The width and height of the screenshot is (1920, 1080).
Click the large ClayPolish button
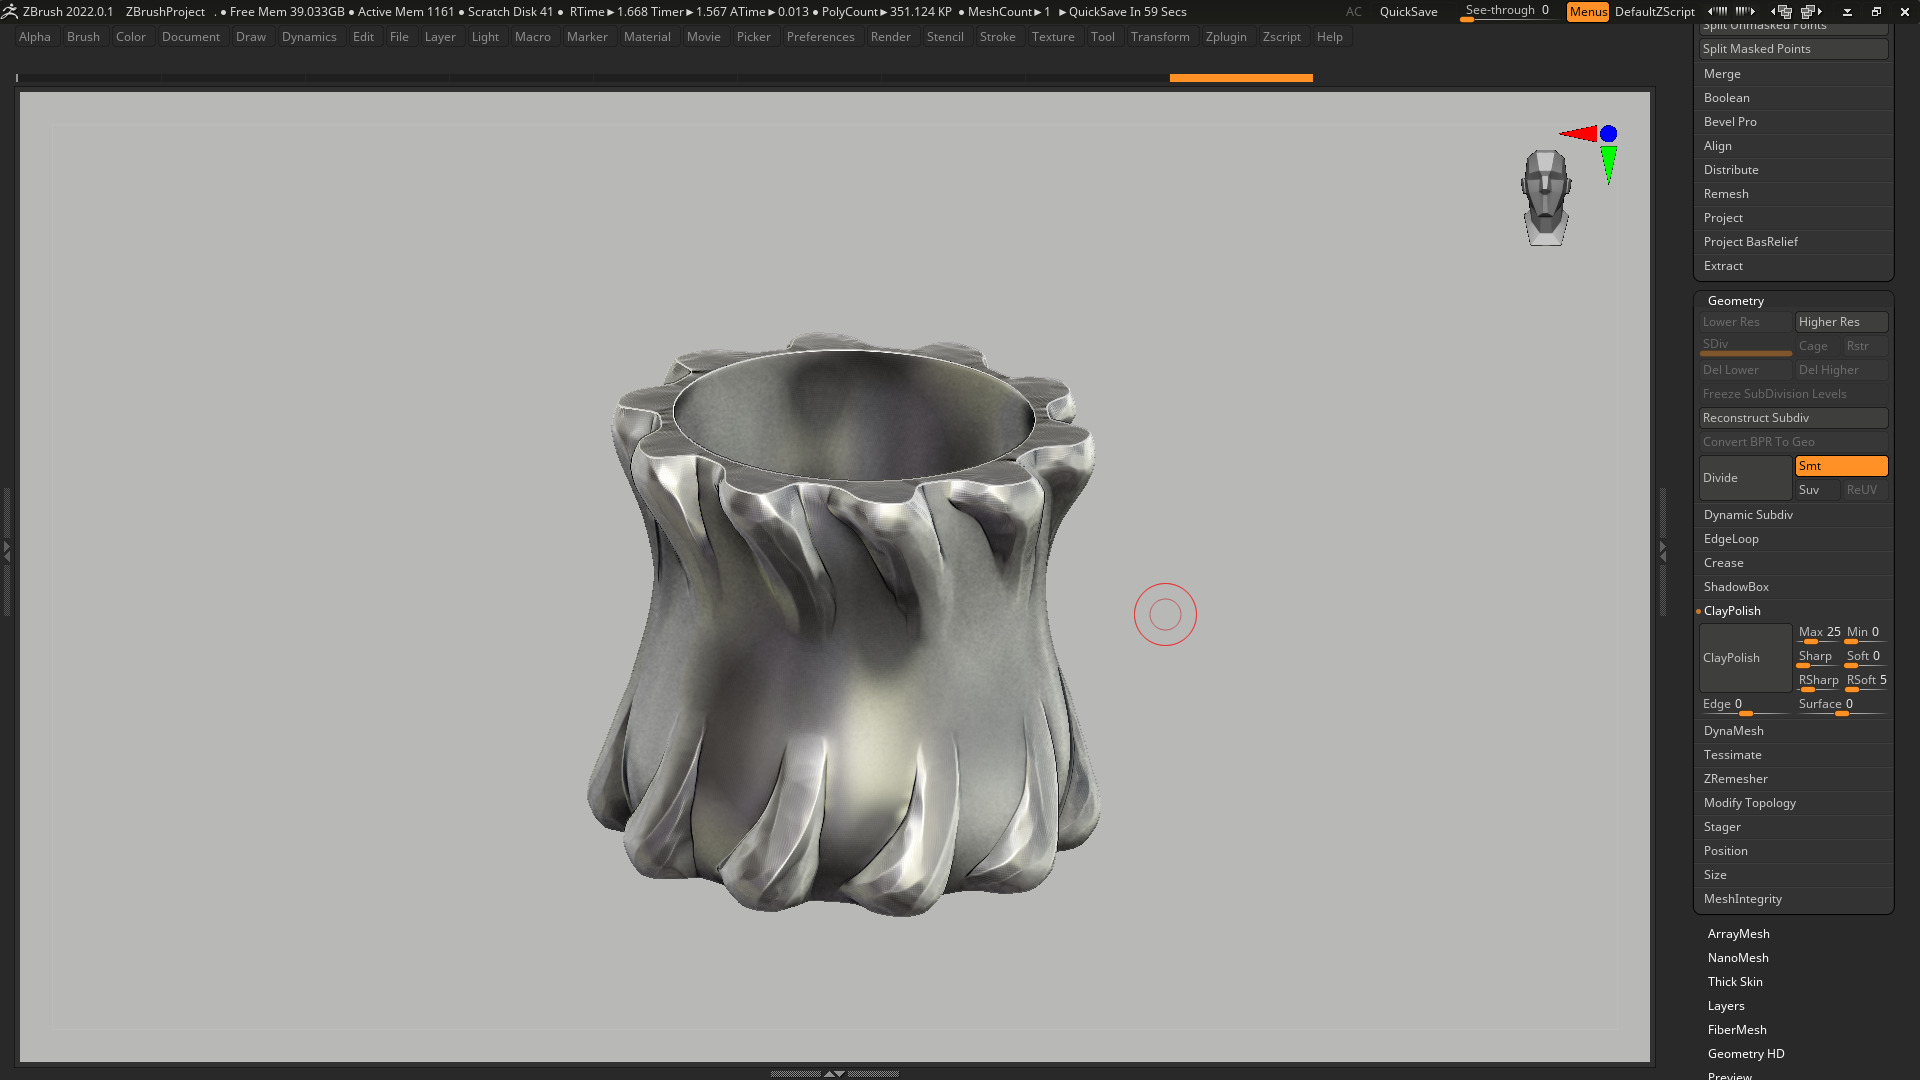click(1746, 657)
